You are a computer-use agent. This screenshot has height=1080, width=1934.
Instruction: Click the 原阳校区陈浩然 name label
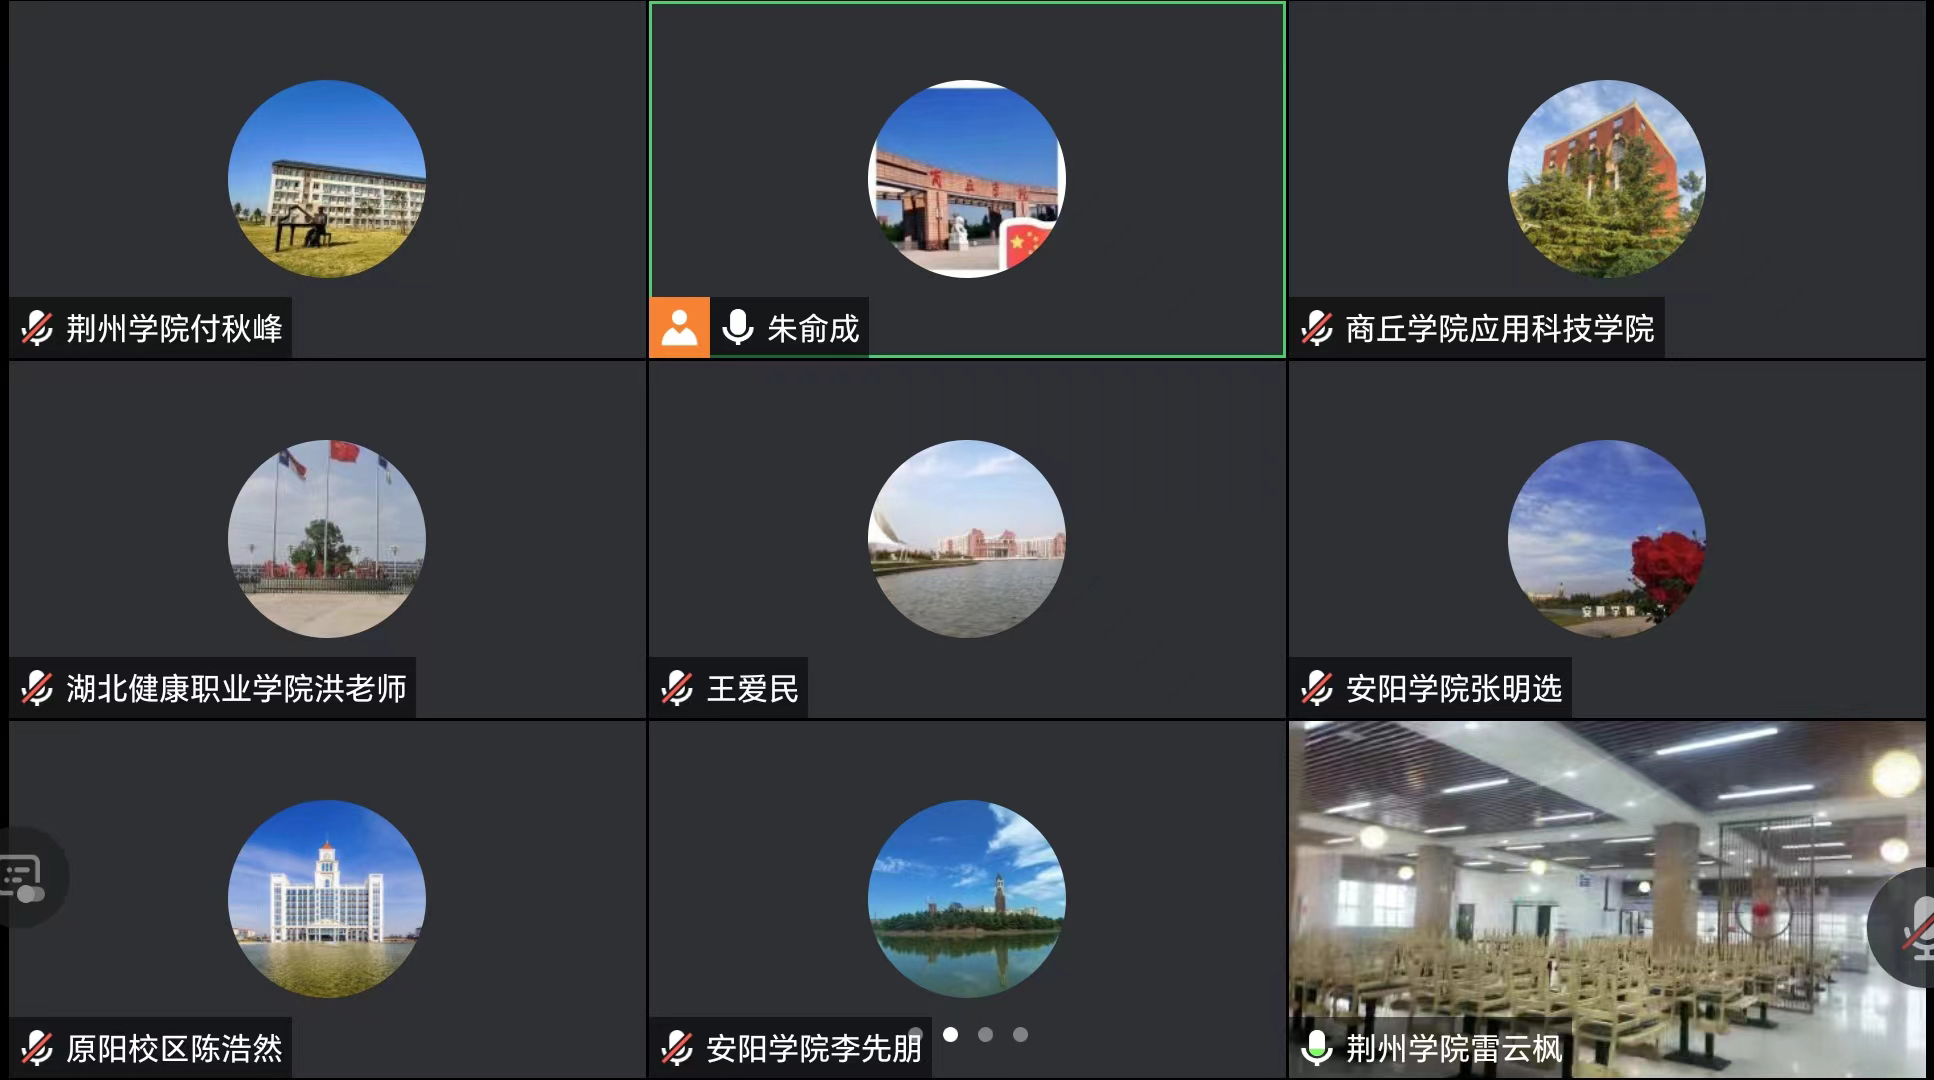[174, 1048]
